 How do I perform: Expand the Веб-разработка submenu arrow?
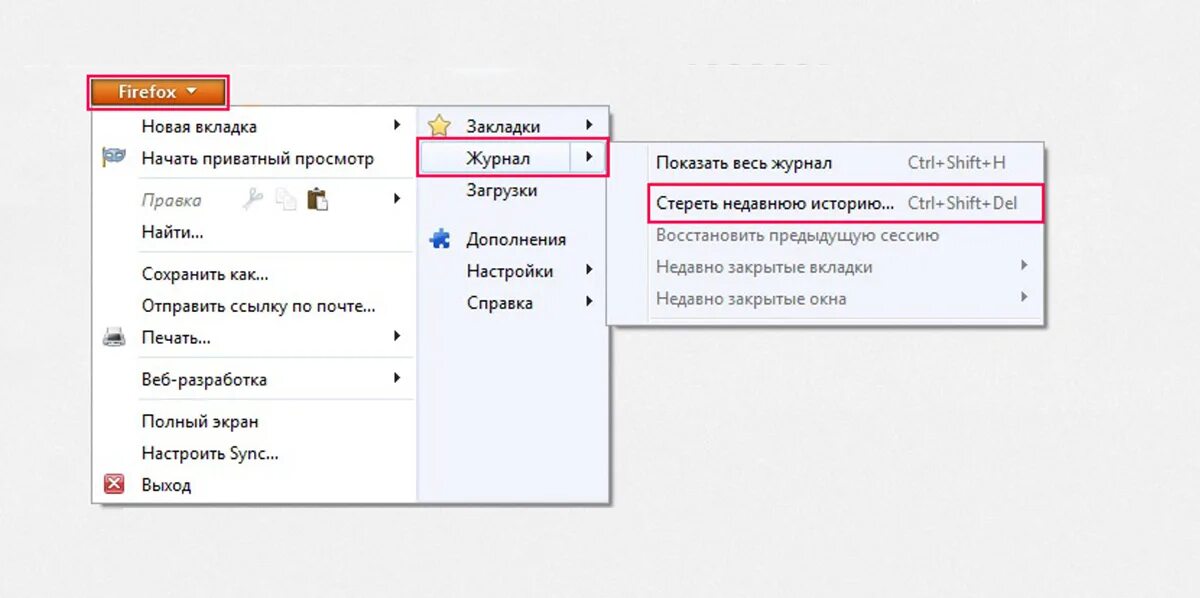(397, 378)
